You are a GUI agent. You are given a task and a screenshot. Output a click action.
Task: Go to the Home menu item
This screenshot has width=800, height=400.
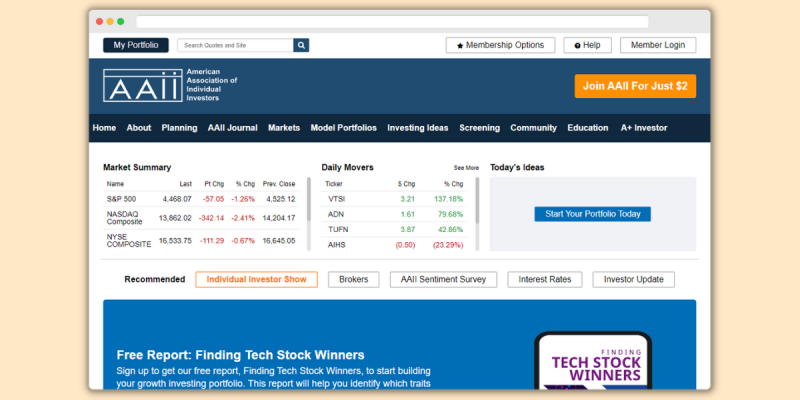click(x=104, y=128)
